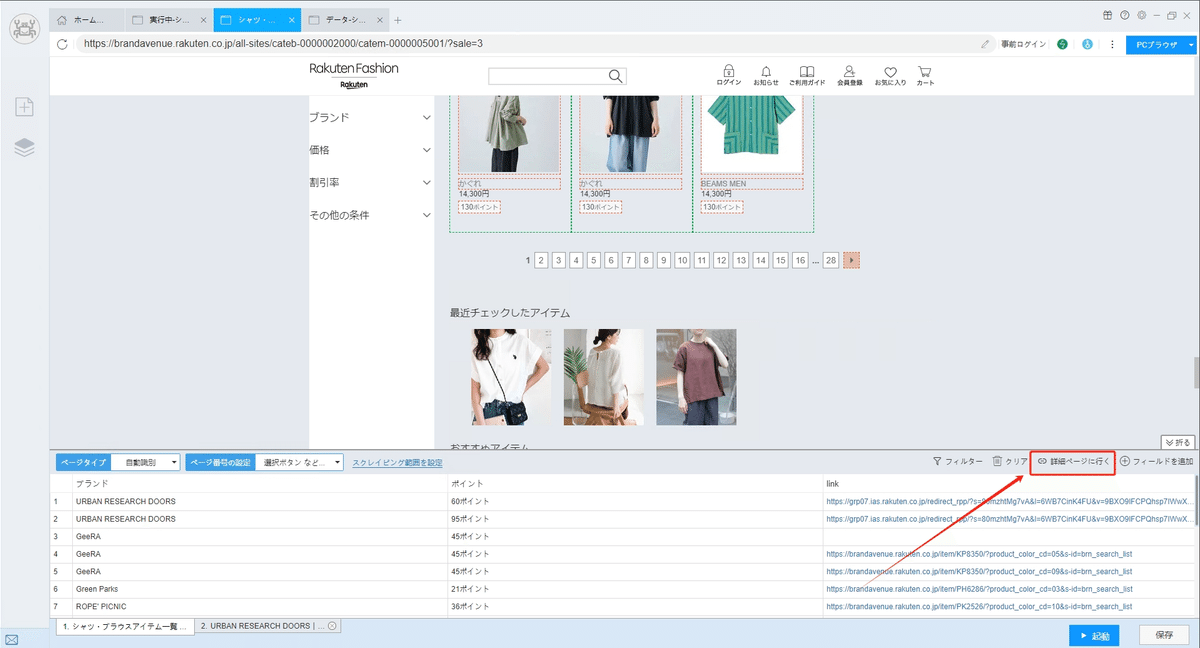Close the シャツ tab

[x=290, y=20]
